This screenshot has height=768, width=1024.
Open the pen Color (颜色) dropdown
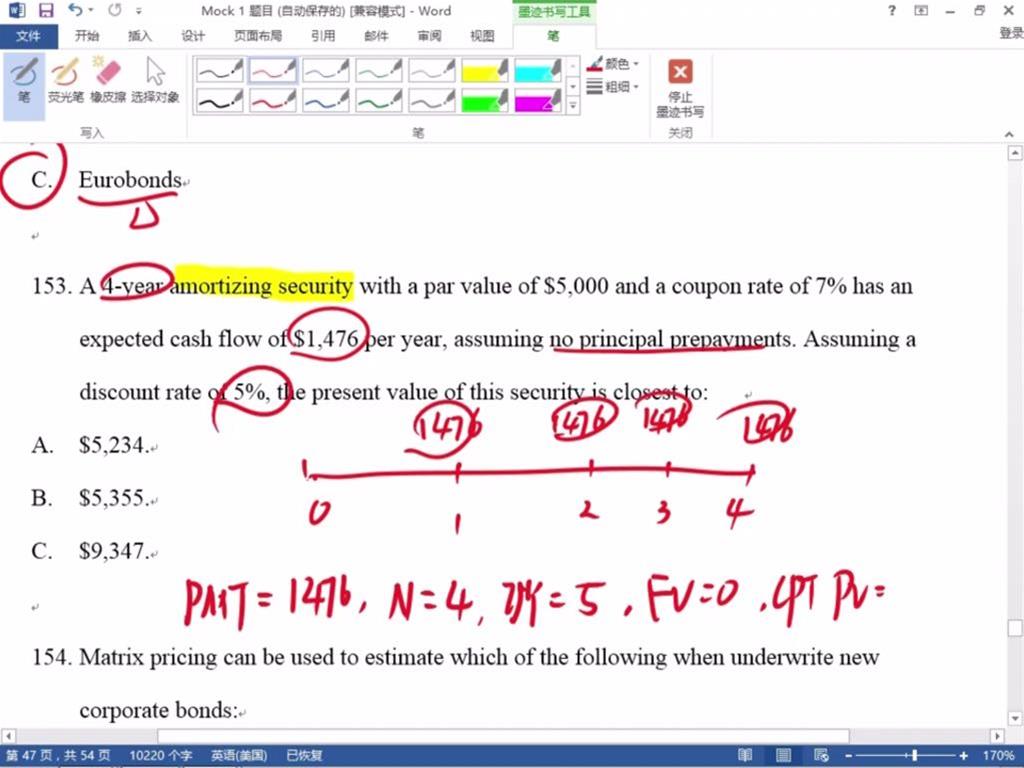click(613, 64)
